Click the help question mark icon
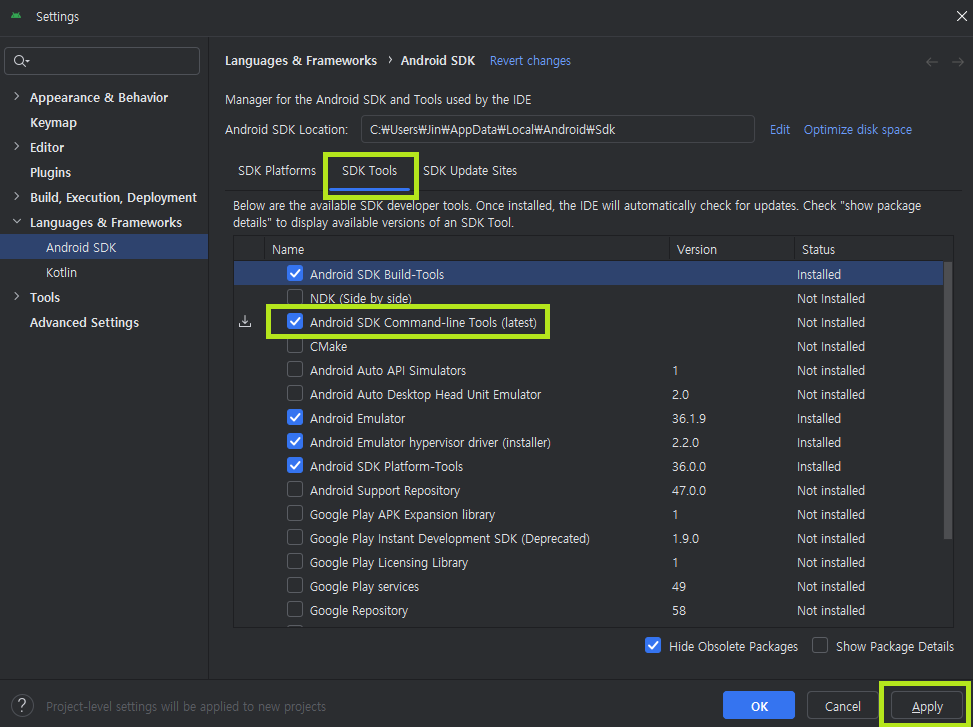Viewport: 973px width, 727px height. pos(22,706)
